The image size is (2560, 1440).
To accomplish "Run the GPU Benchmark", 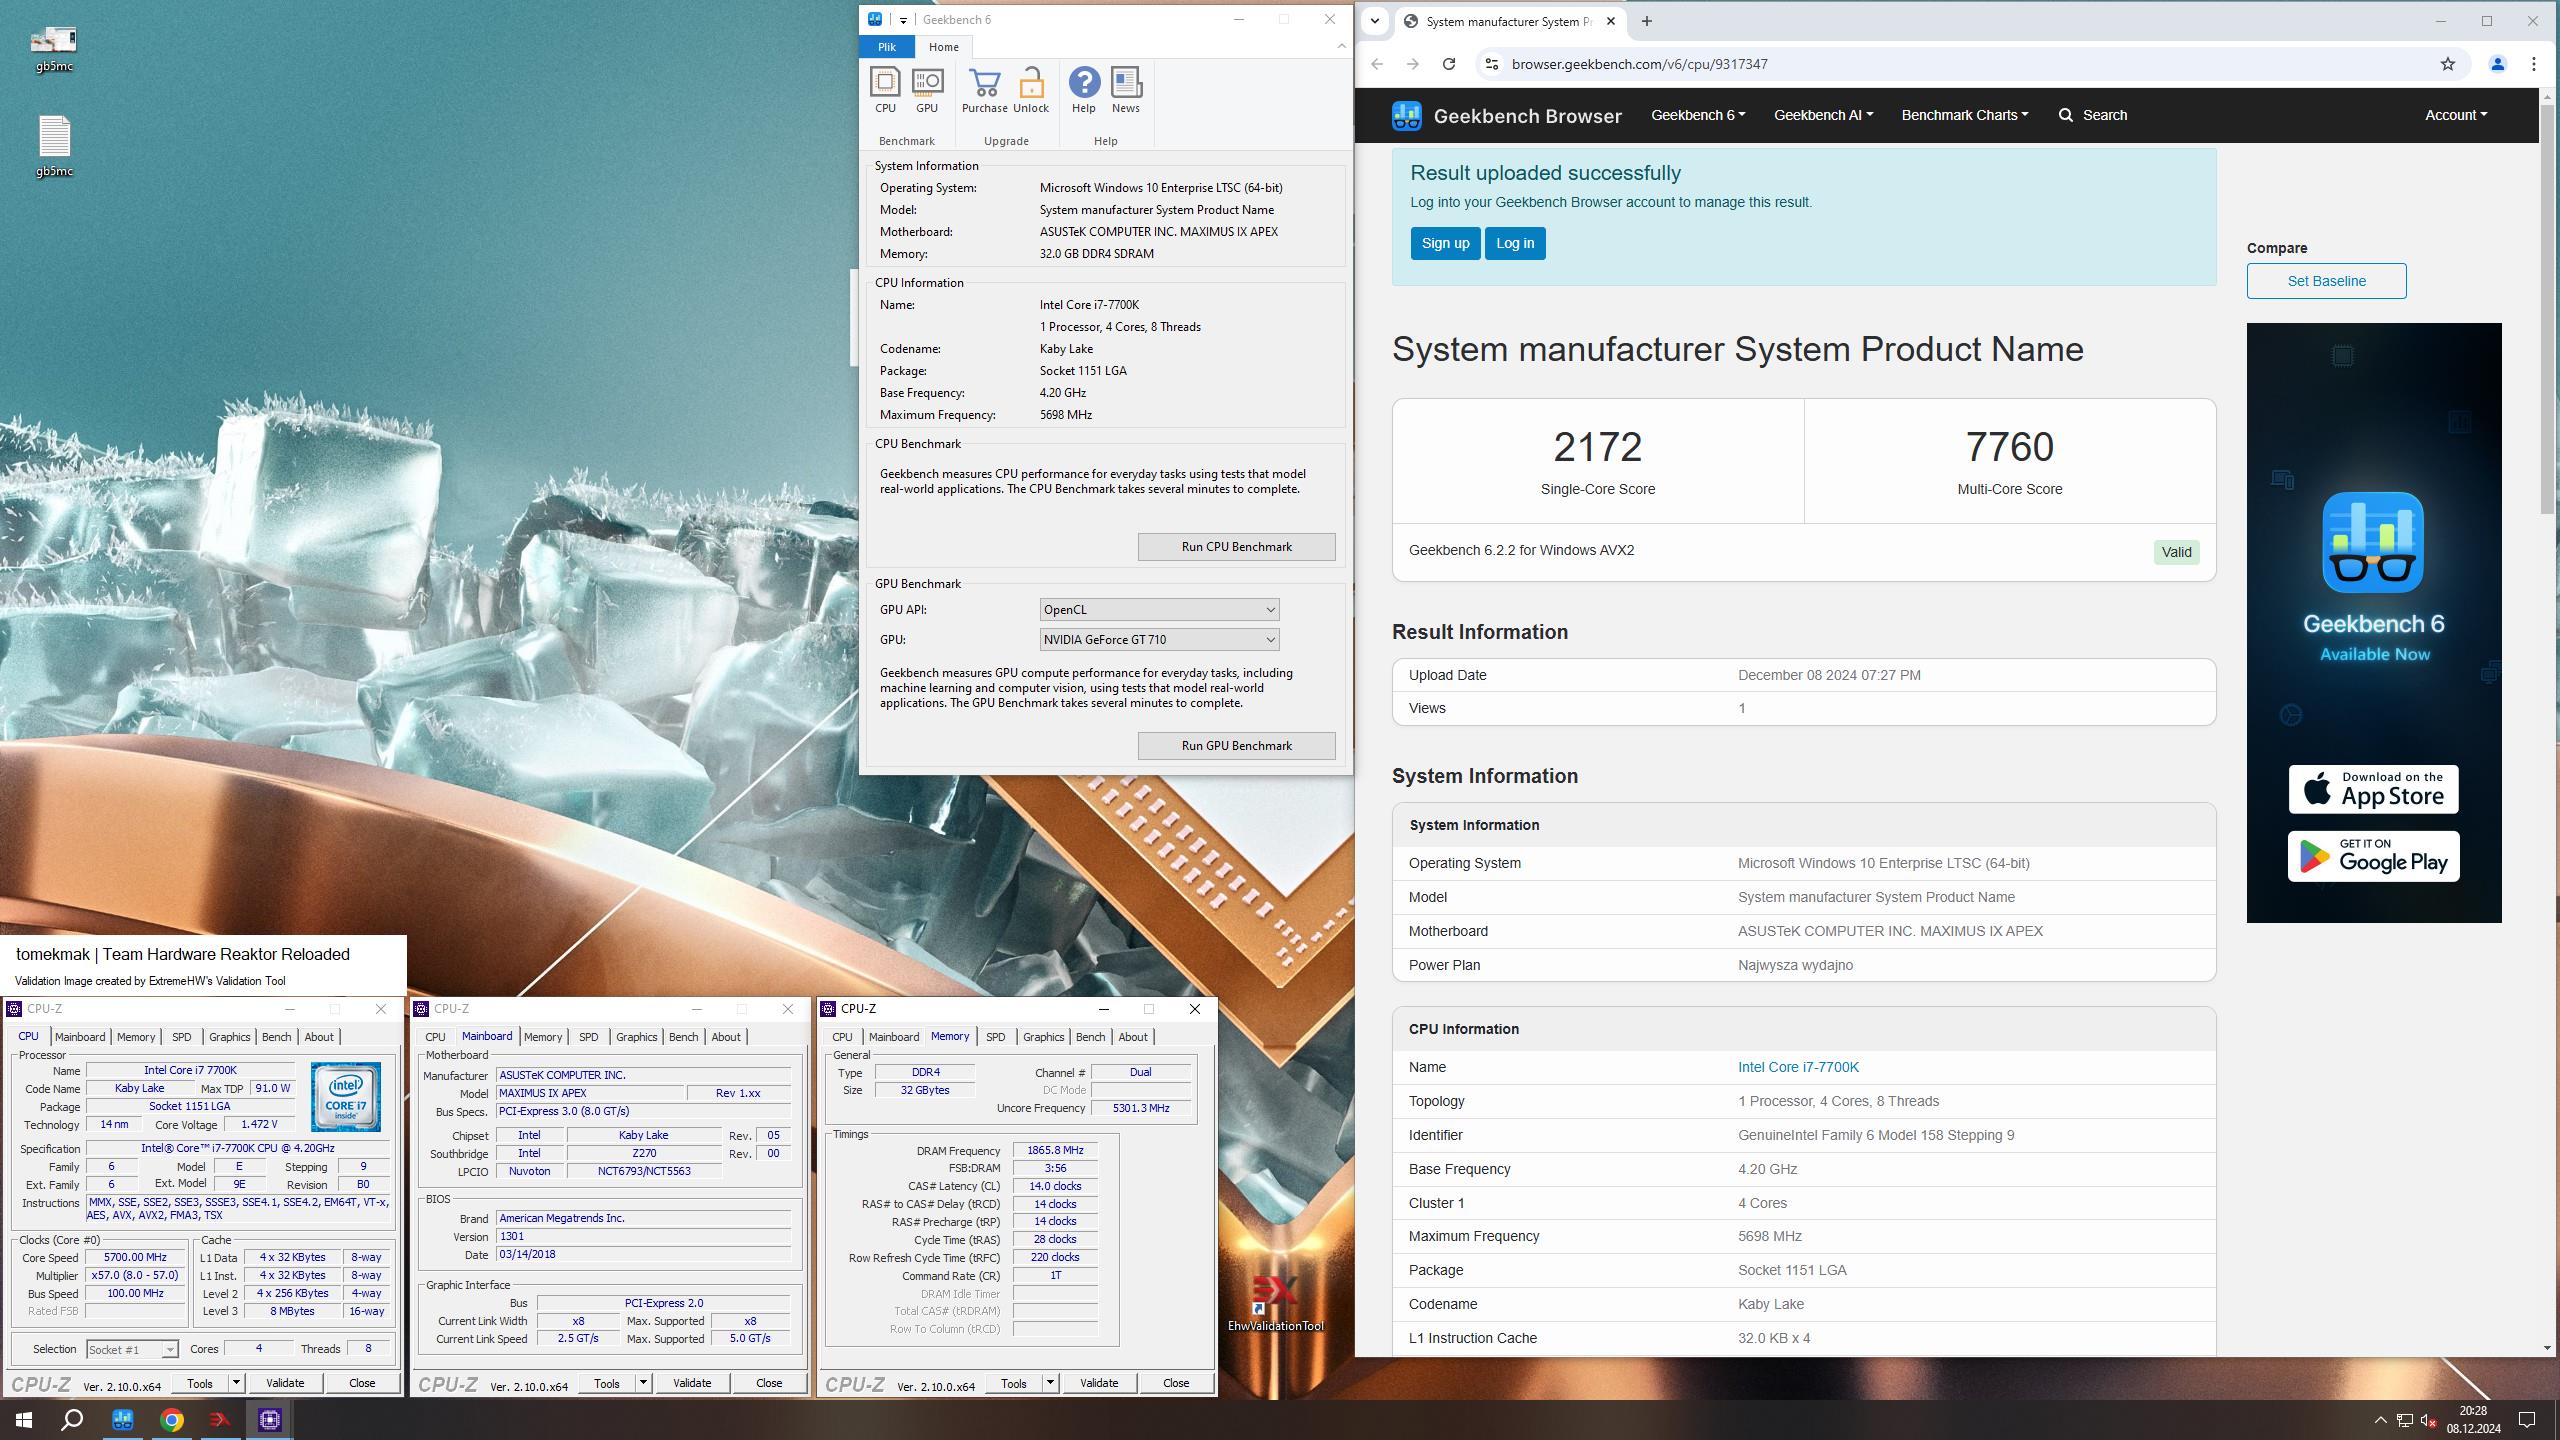I will click(1236, 746).
